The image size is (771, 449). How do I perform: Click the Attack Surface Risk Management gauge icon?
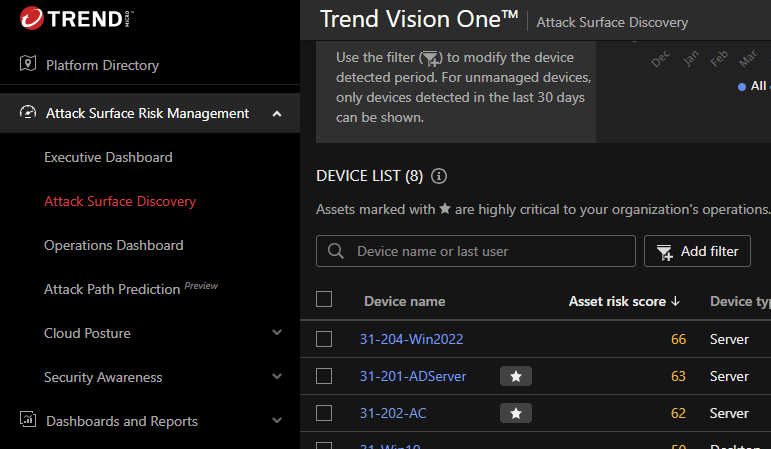(28, 113)
